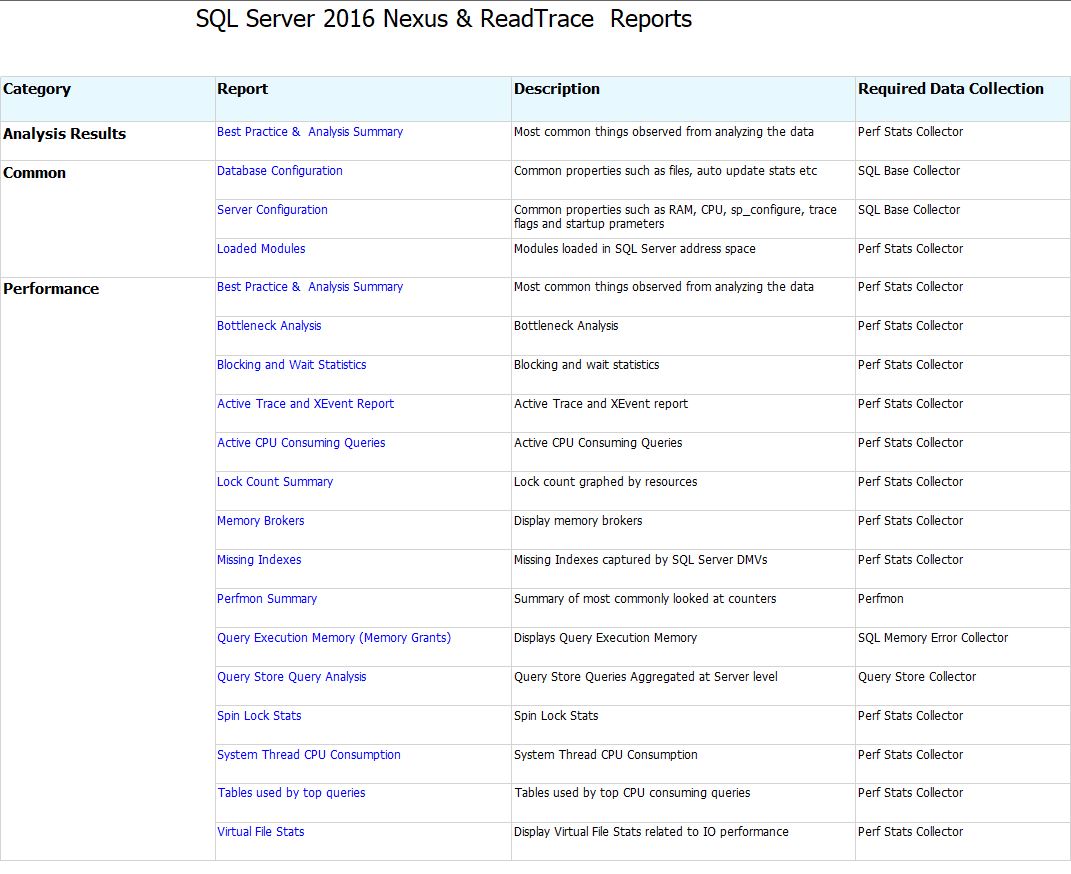
Task: Open the Missing Indexes report
Action: (x=260, y=559)
